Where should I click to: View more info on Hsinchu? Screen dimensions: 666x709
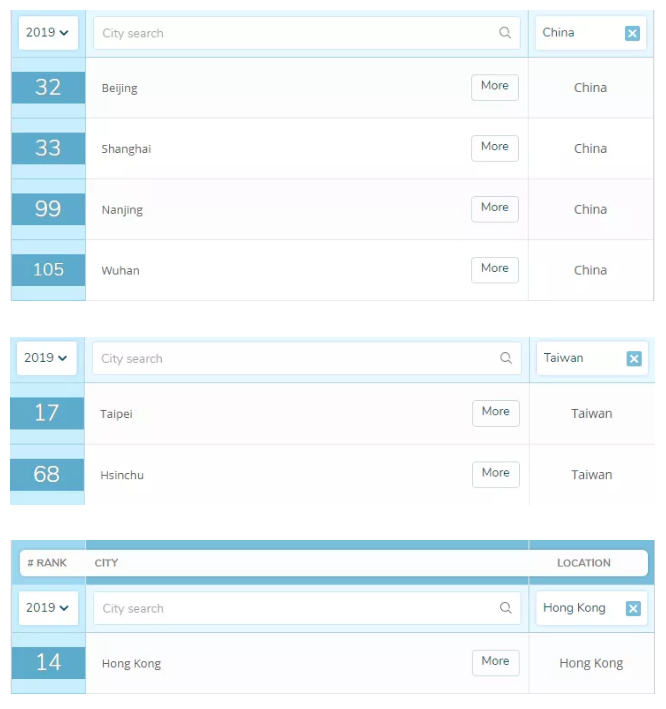[x=496, y=475]
